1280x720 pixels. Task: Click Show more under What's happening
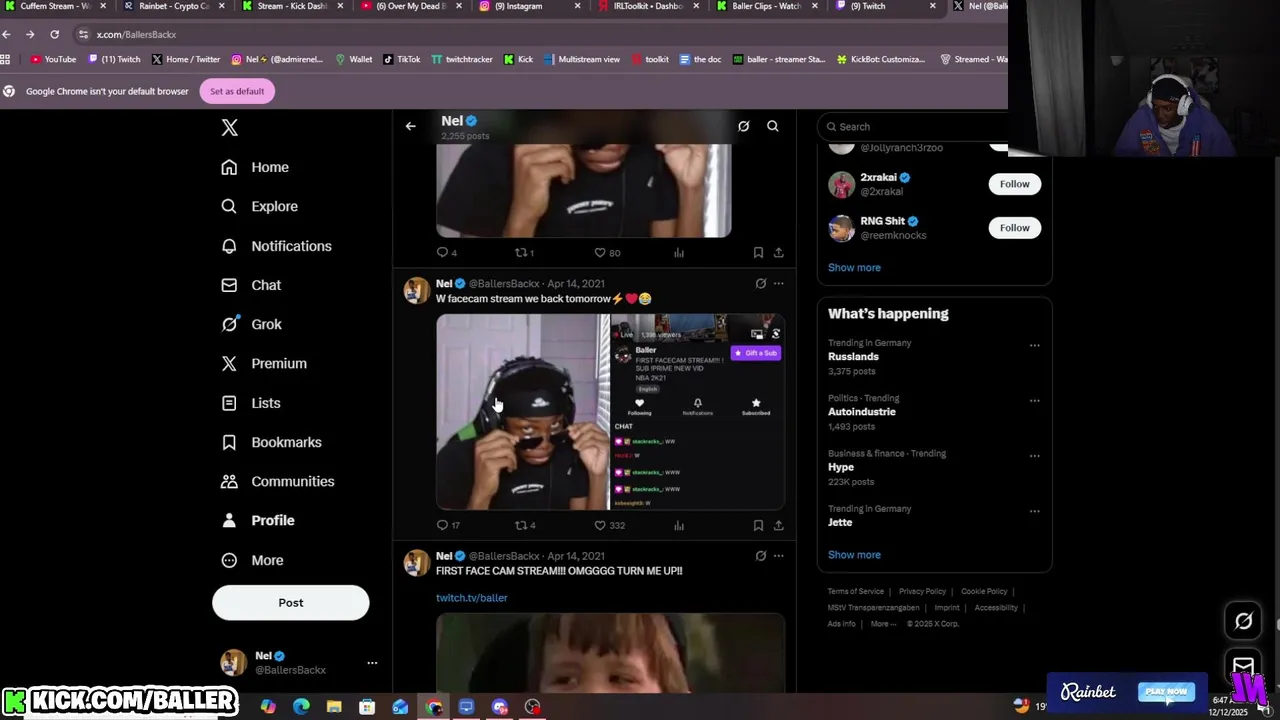point(854,555)
